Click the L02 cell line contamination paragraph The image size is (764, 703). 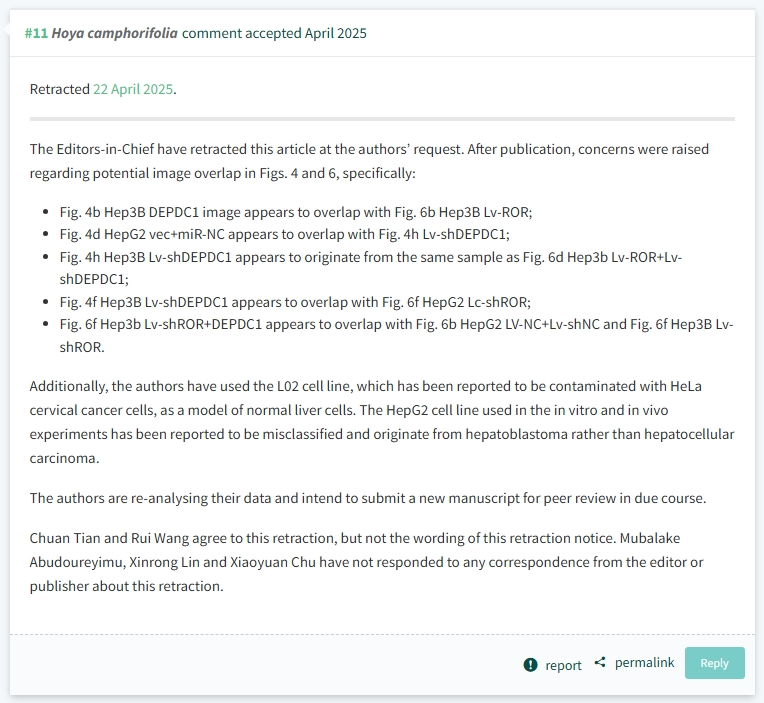coord(382,422)
